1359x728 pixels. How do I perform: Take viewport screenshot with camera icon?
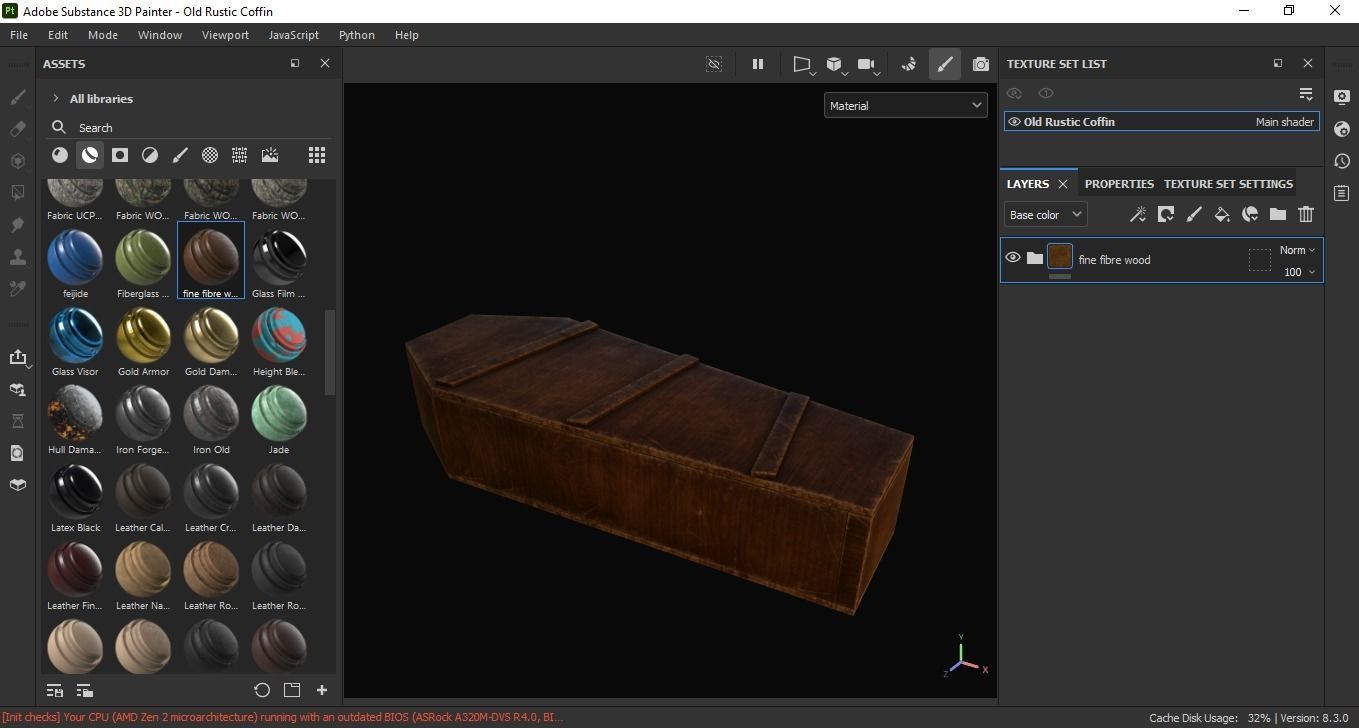click(x=981, y=64)
